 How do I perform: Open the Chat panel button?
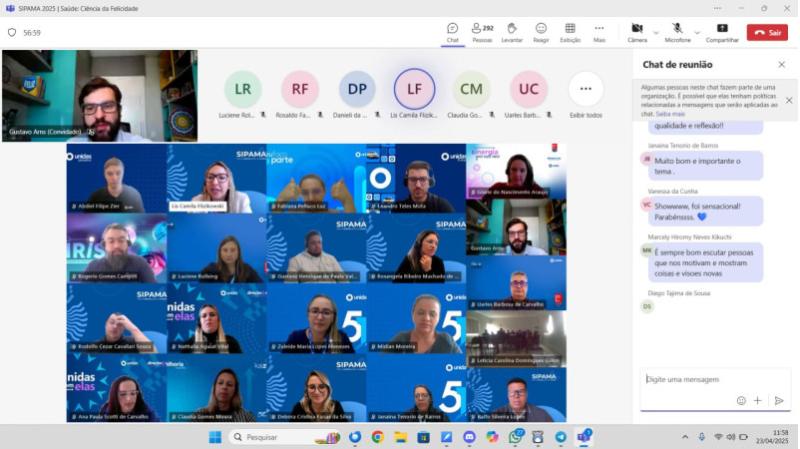coord(452,33)
